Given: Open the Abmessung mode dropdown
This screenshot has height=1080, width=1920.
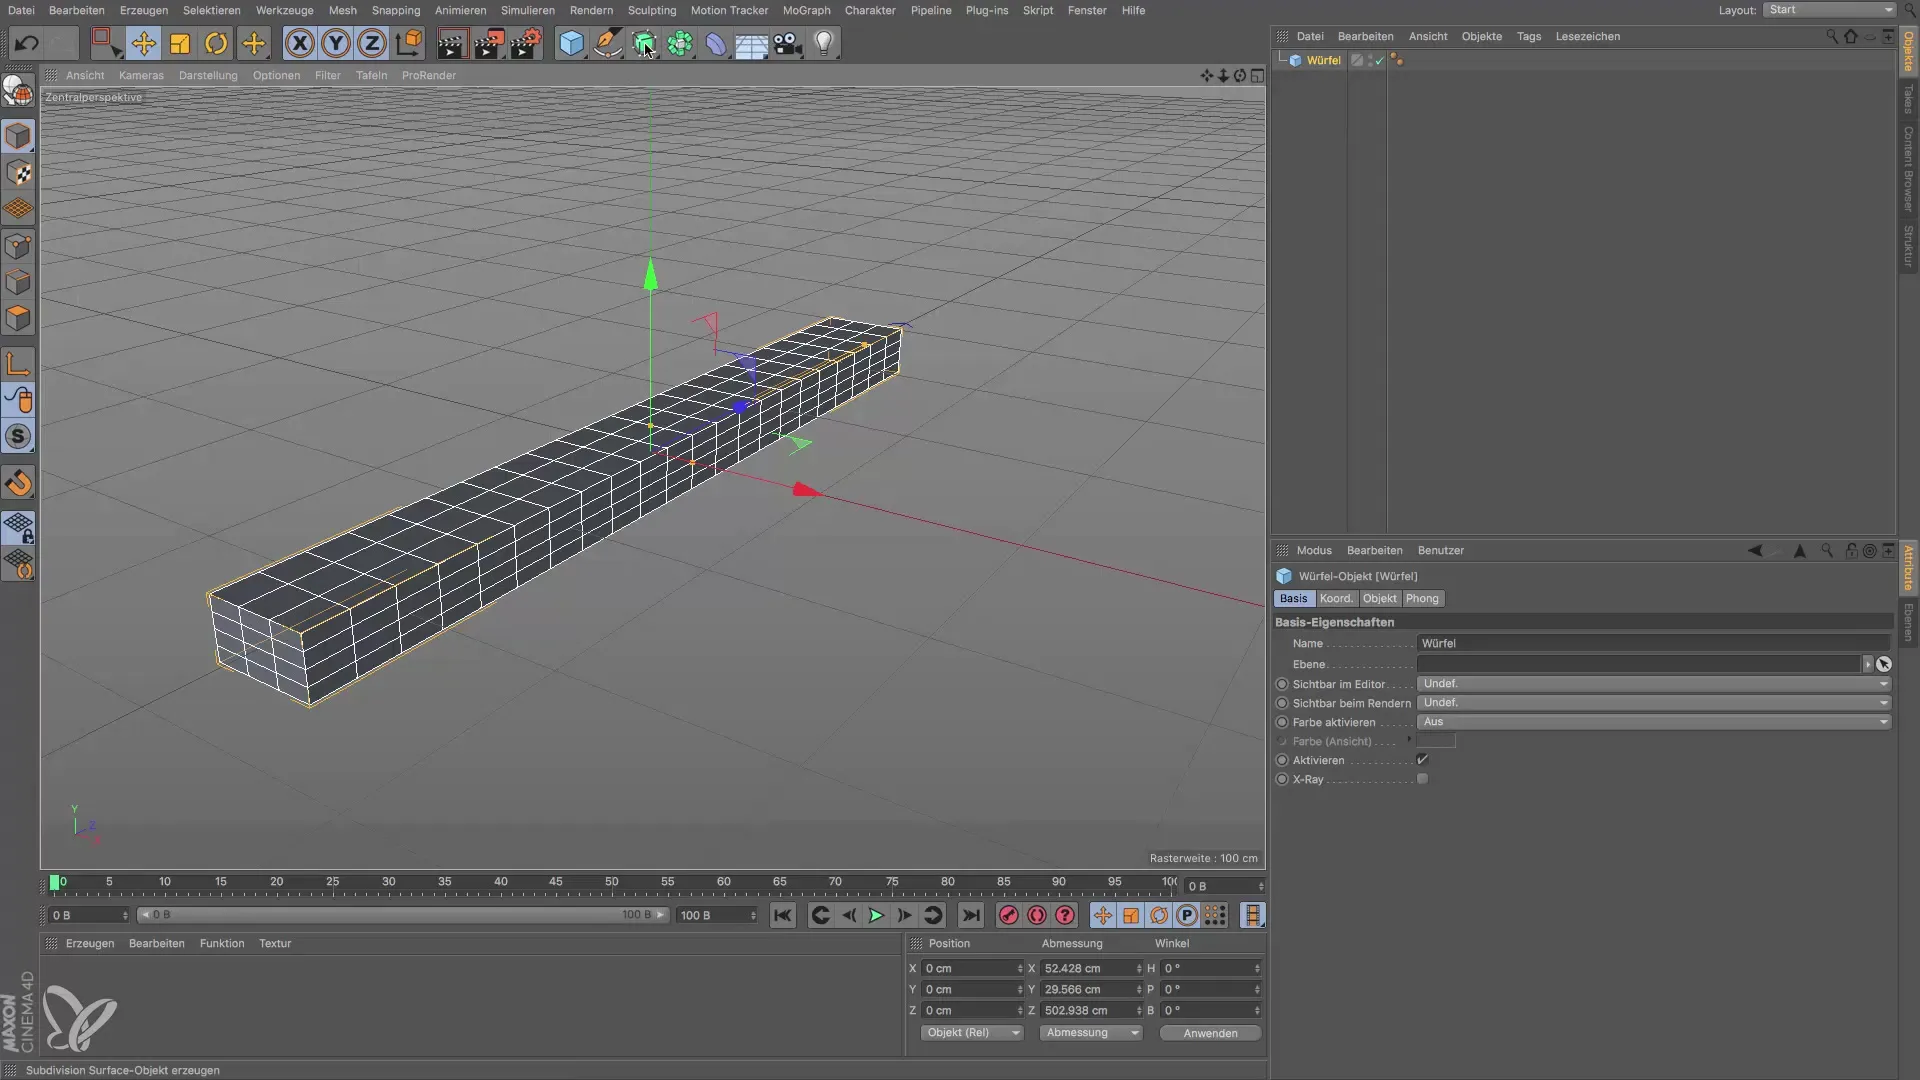Looking at the screenshot, I should click(1091, 1033).
